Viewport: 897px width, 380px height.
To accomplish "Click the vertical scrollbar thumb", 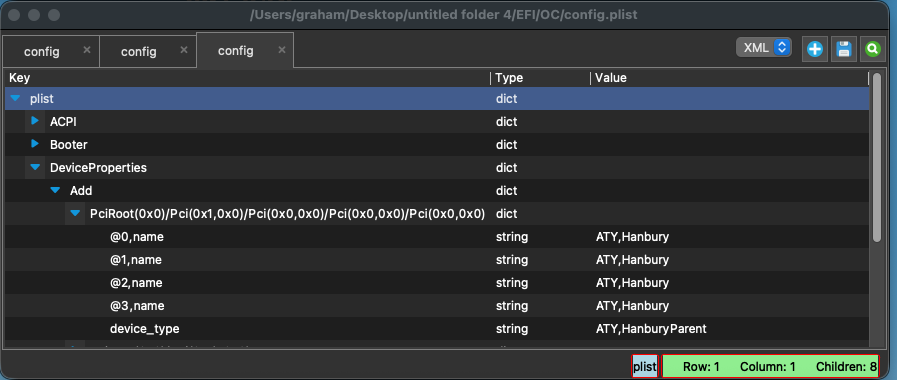I will (877, 157).
